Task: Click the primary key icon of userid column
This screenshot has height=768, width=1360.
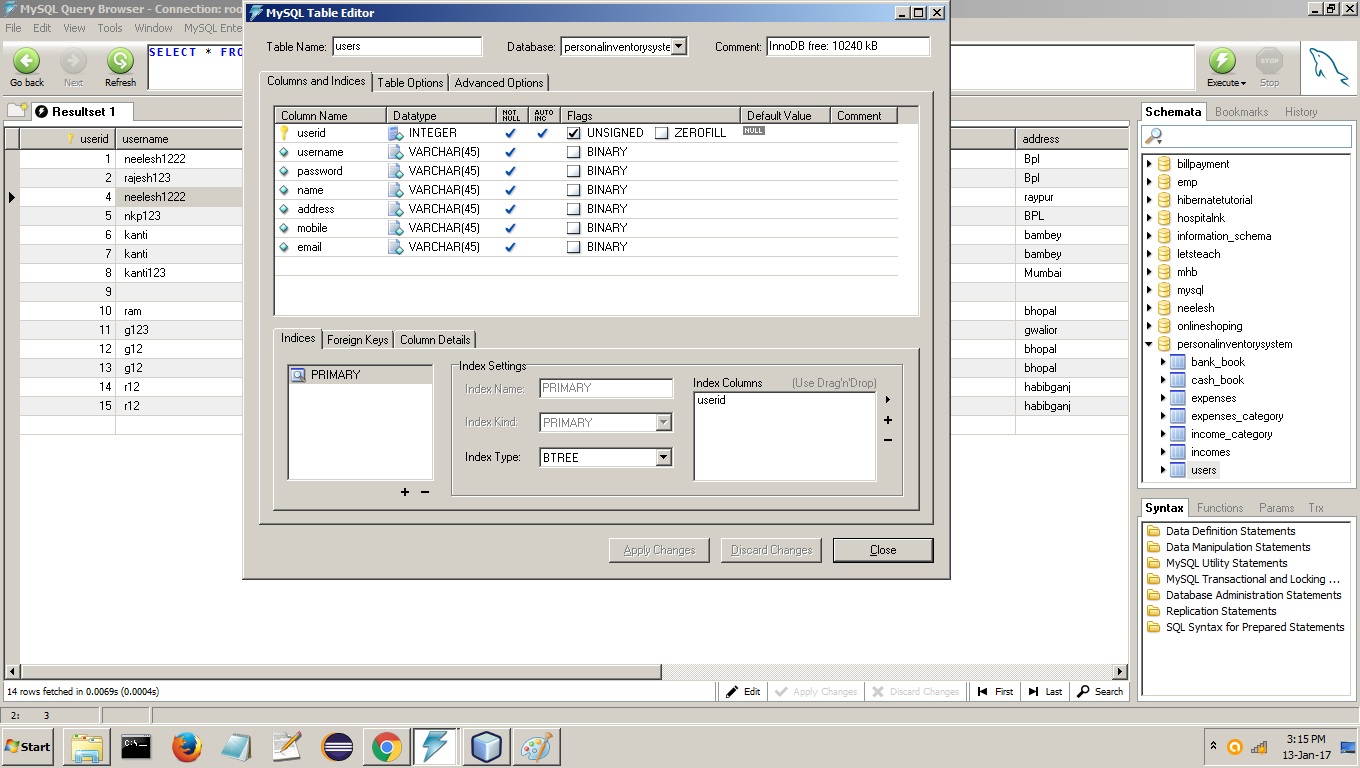Action: coord(284,133)
